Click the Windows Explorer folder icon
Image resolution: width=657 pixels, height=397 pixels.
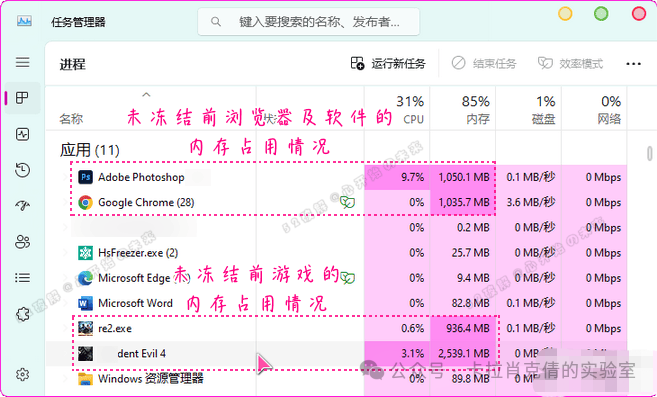pyautogui.click(x=85, y=379)
